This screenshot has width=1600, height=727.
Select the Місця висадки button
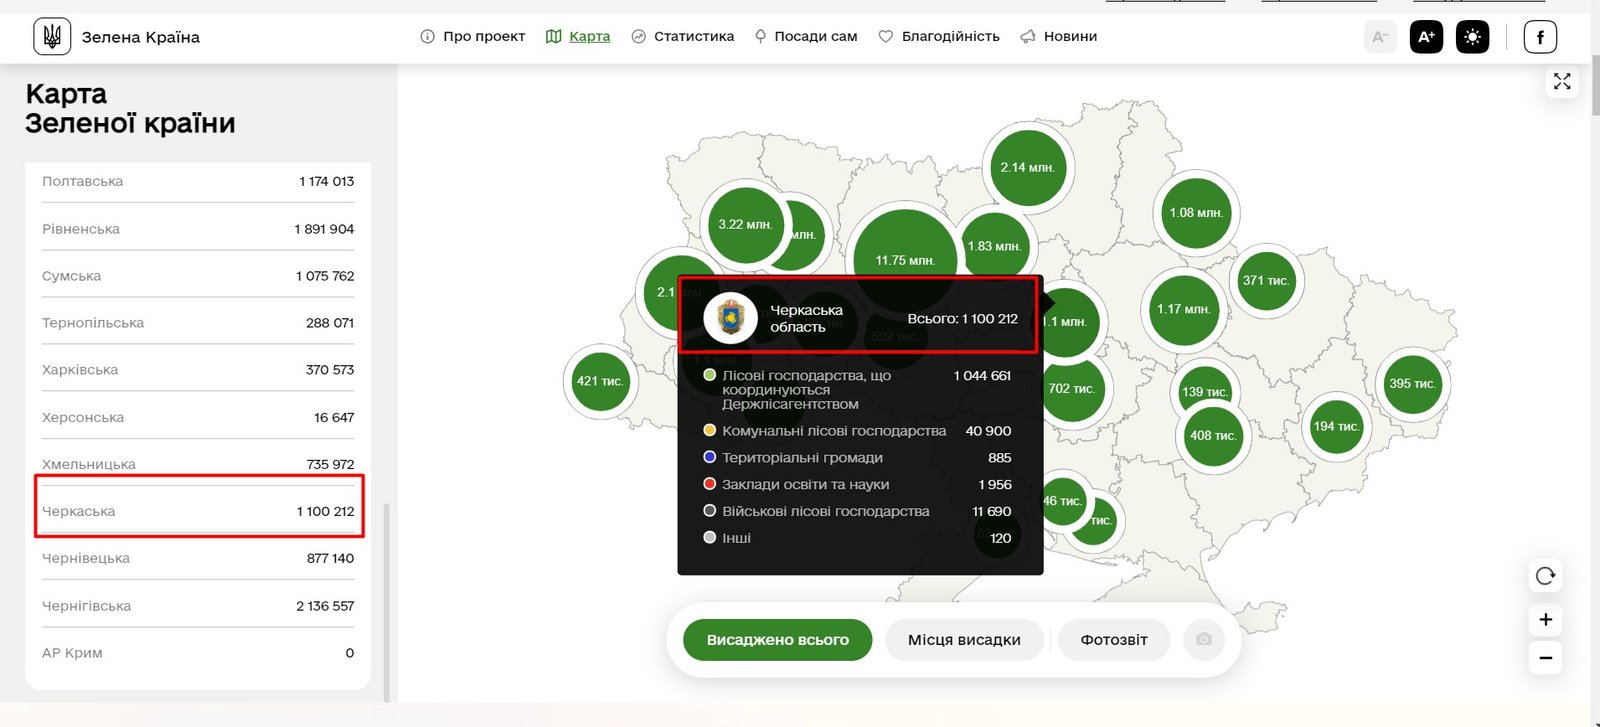pos(964,640)
